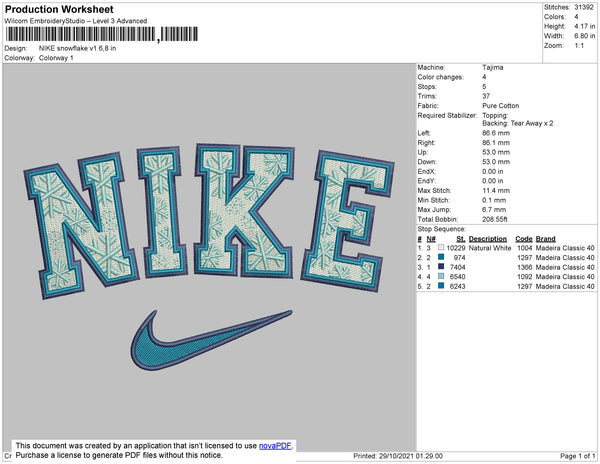Screen dimensions: 600x464
Task: Choose the light blue swatch in the 6540 row
Action: [441, 276]
